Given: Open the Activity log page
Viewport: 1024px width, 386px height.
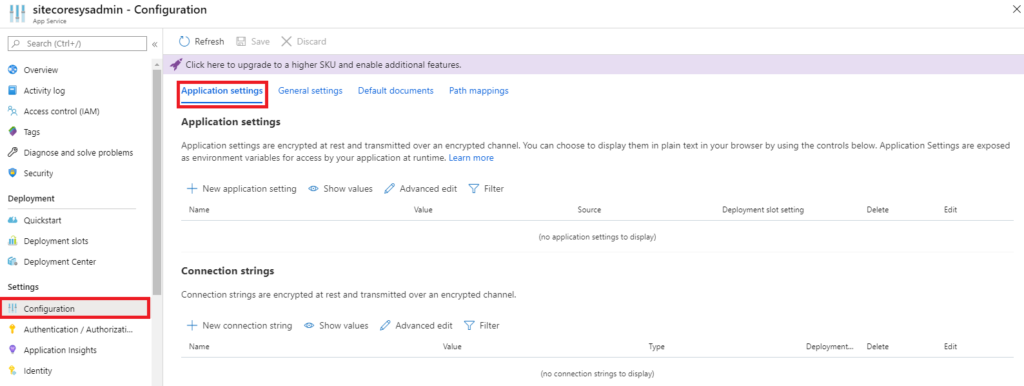Looking at the screenshot, I should pyautogui.click(x=44, y=91).
